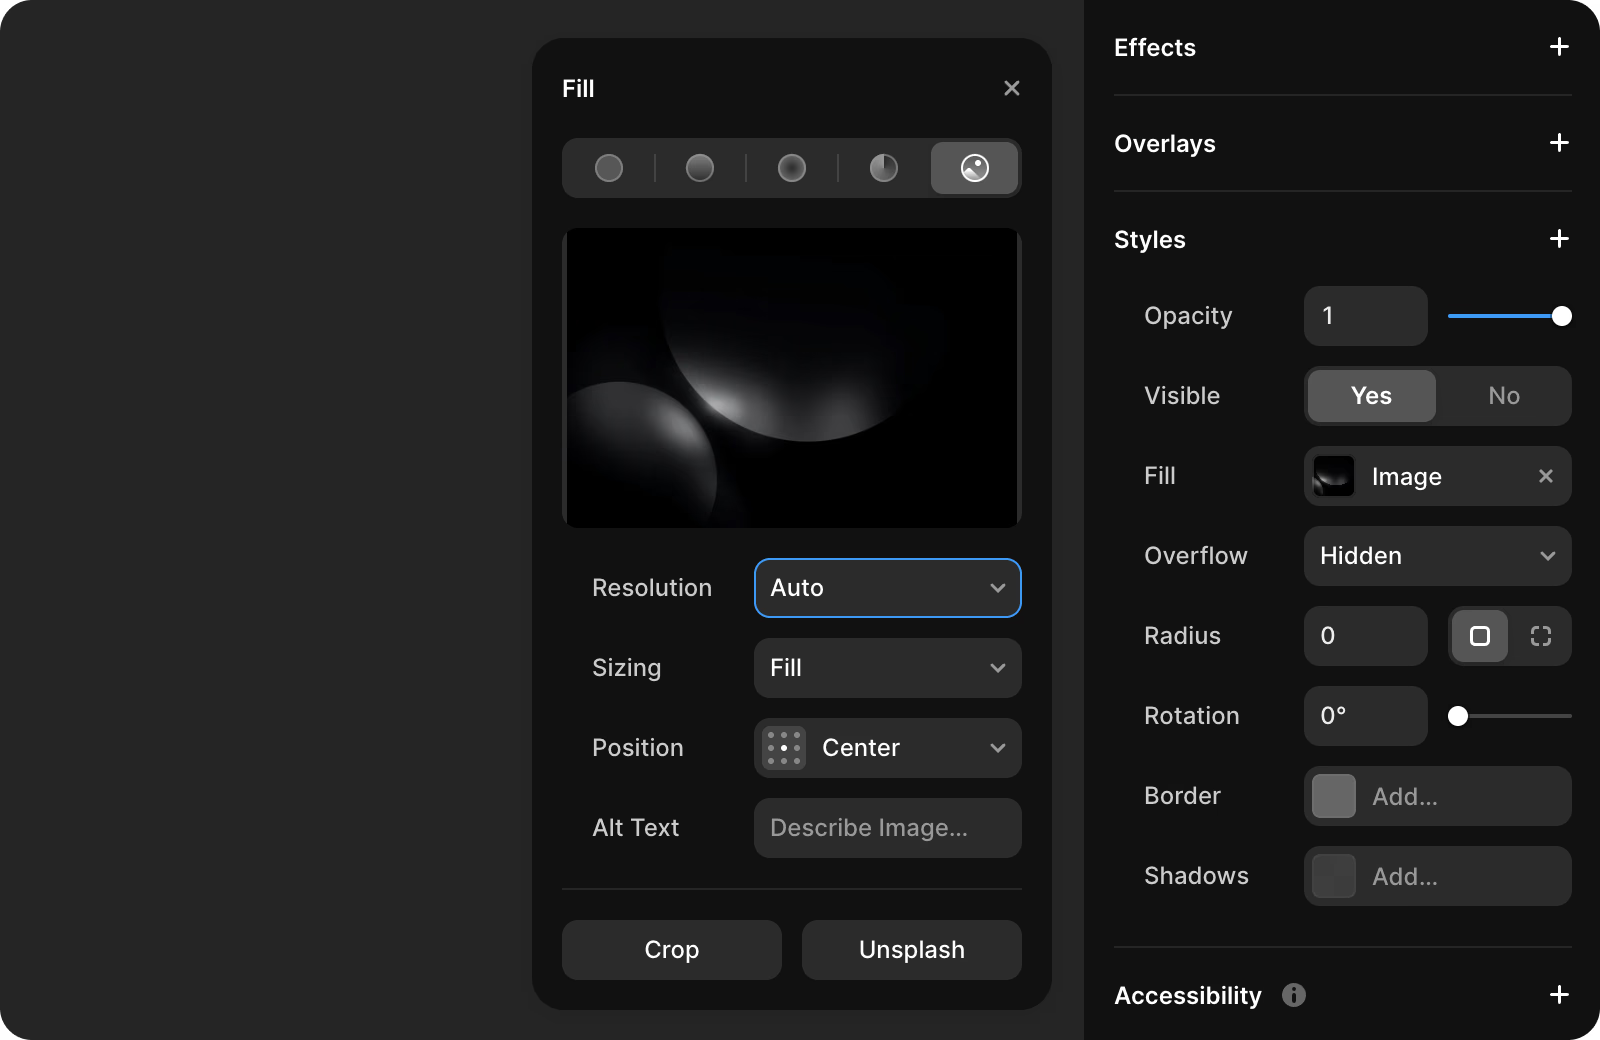Image resolution: width=1600 pixels, height=1040 pixels.
Task: Expand the Effects section
Action: (x=1558, y=46)
